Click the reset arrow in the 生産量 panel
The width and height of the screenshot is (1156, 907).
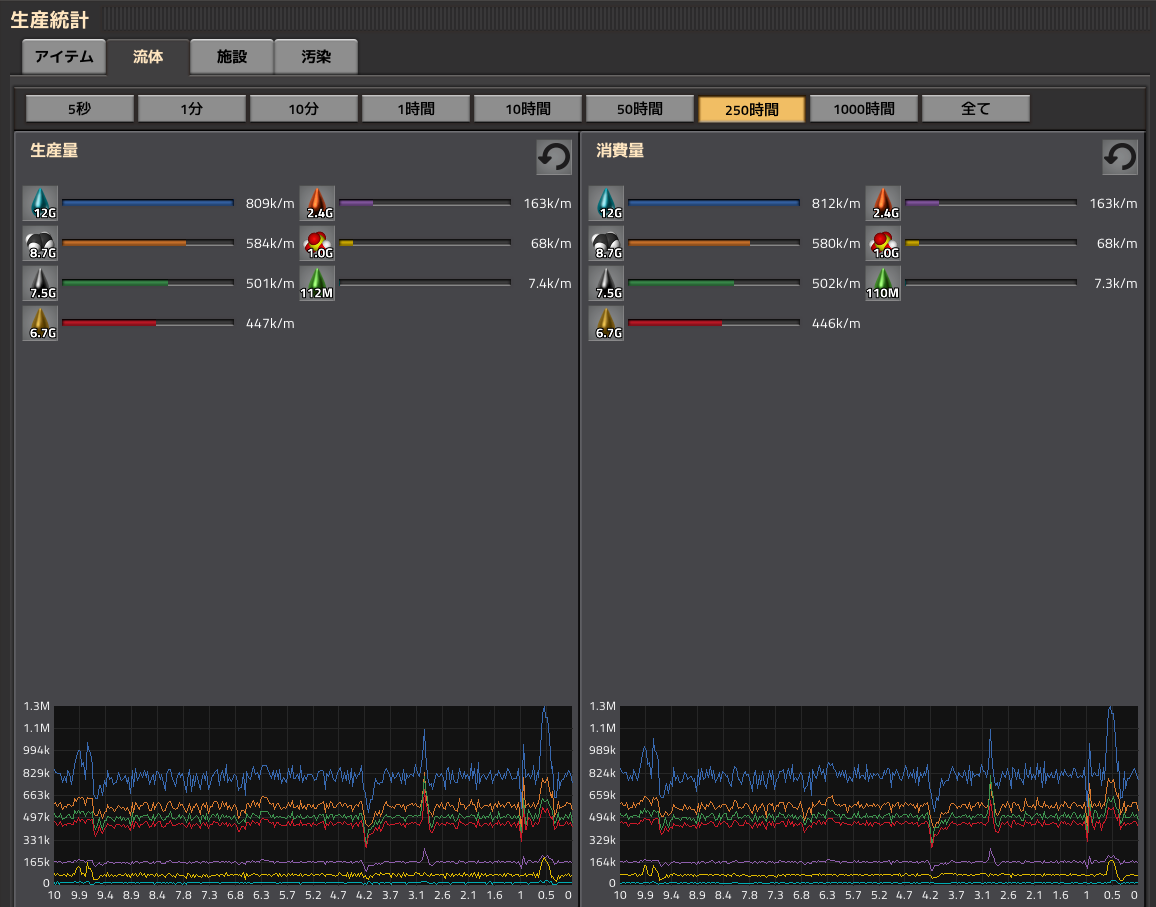pyautogui.click(x=554, y=157)
